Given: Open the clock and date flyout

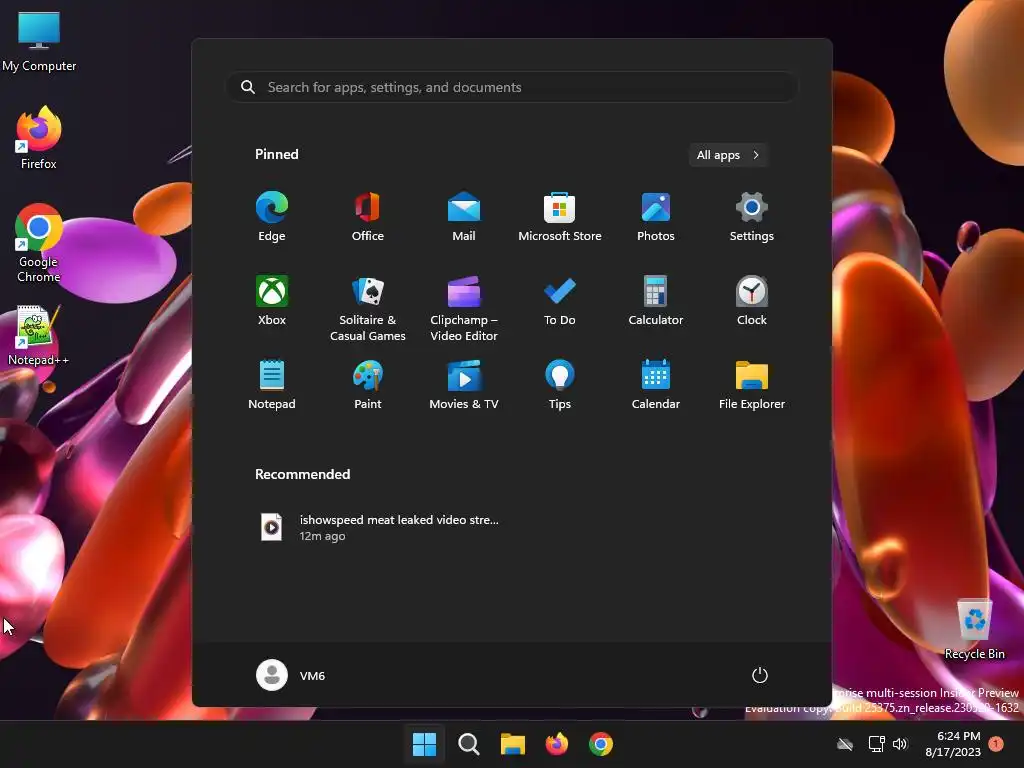Looking at the screenshot, I should click(953, 744).
